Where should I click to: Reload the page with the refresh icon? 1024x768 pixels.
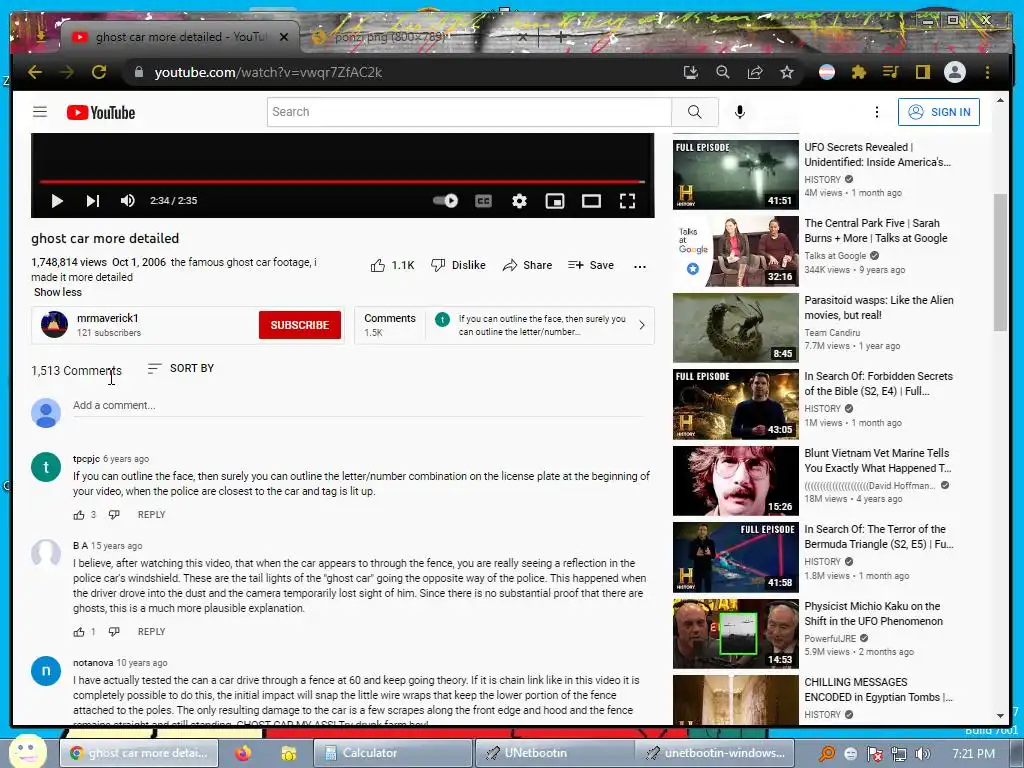point(99,72)
